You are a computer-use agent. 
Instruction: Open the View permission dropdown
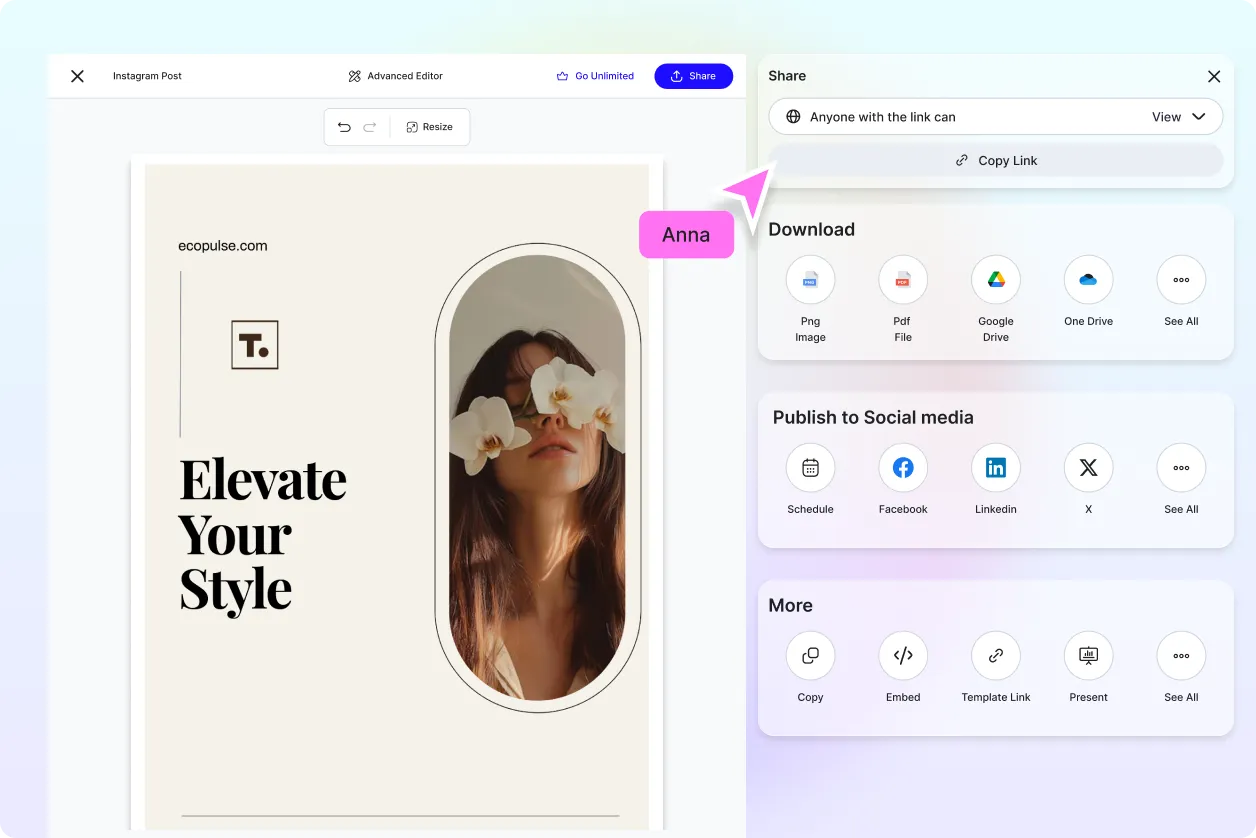click(1180, 117)
